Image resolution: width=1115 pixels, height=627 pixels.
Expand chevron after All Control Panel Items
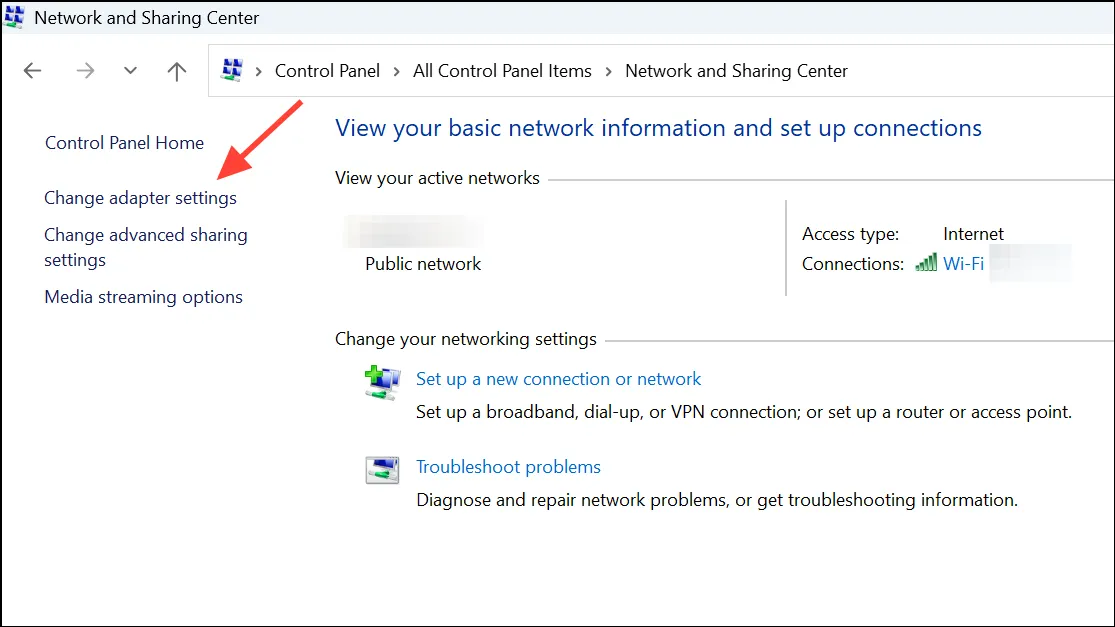point(608,71)
